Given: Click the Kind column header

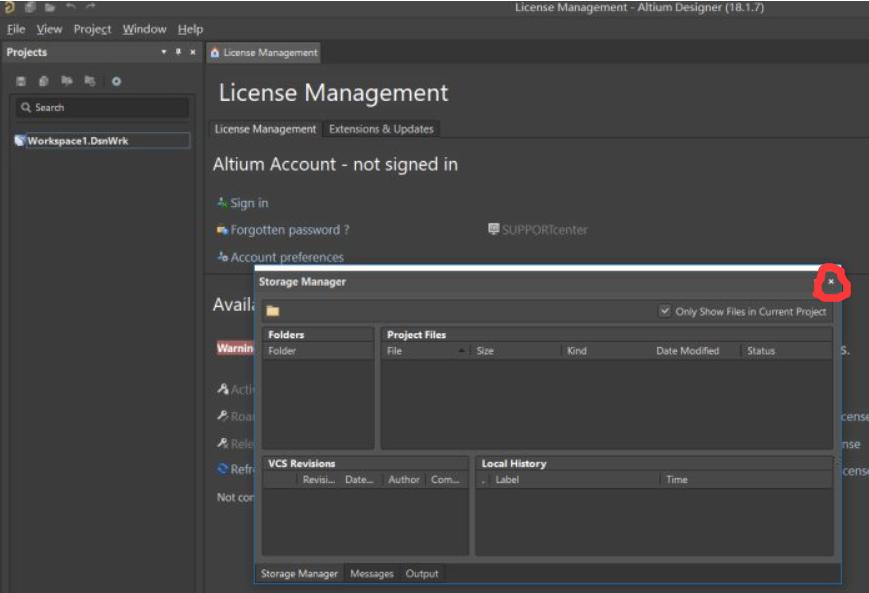Looking at the screenshot, I should [605, 350].
